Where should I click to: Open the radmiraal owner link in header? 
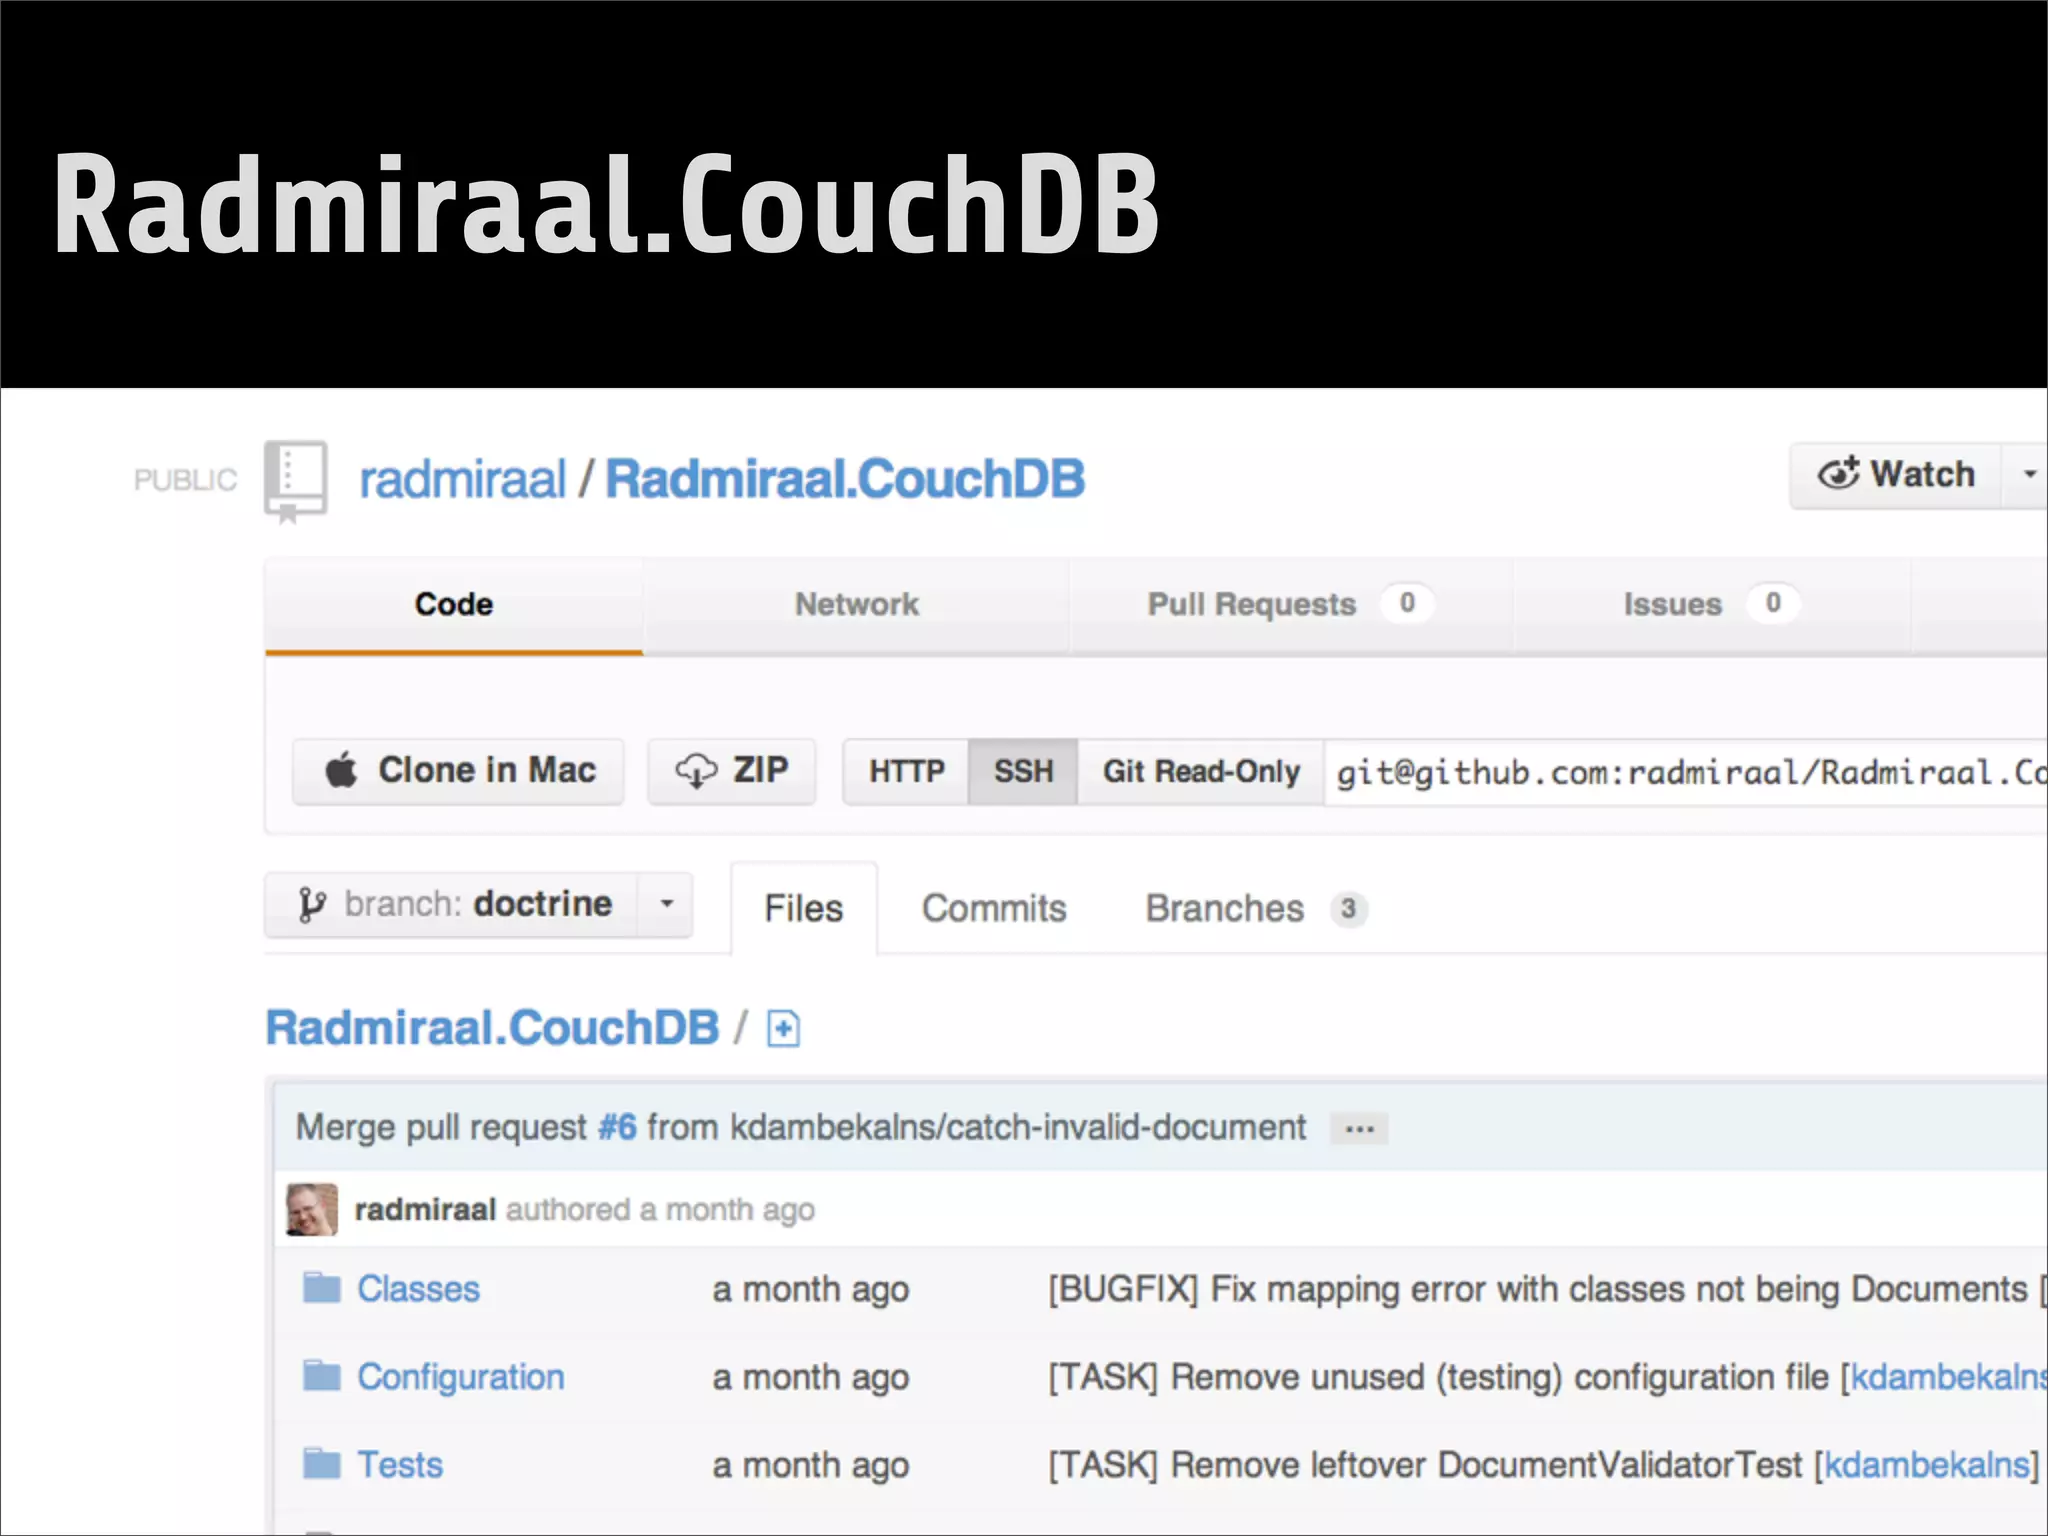coord(463,479)
